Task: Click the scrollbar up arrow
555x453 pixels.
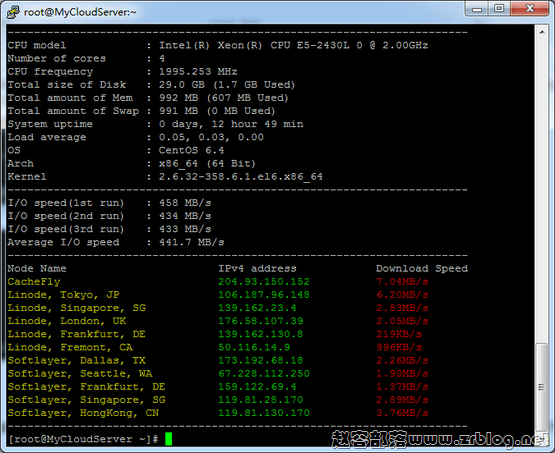Action: pyautogui.click(x=542, y=32)
